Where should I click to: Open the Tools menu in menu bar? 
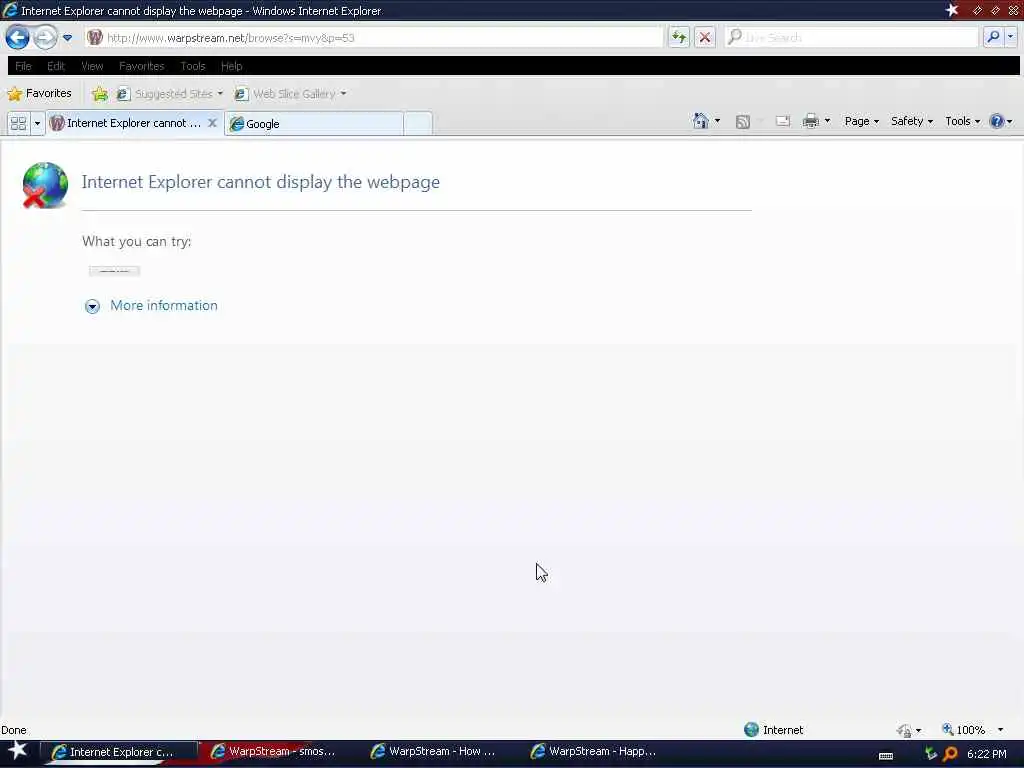[x=193, y=66]
